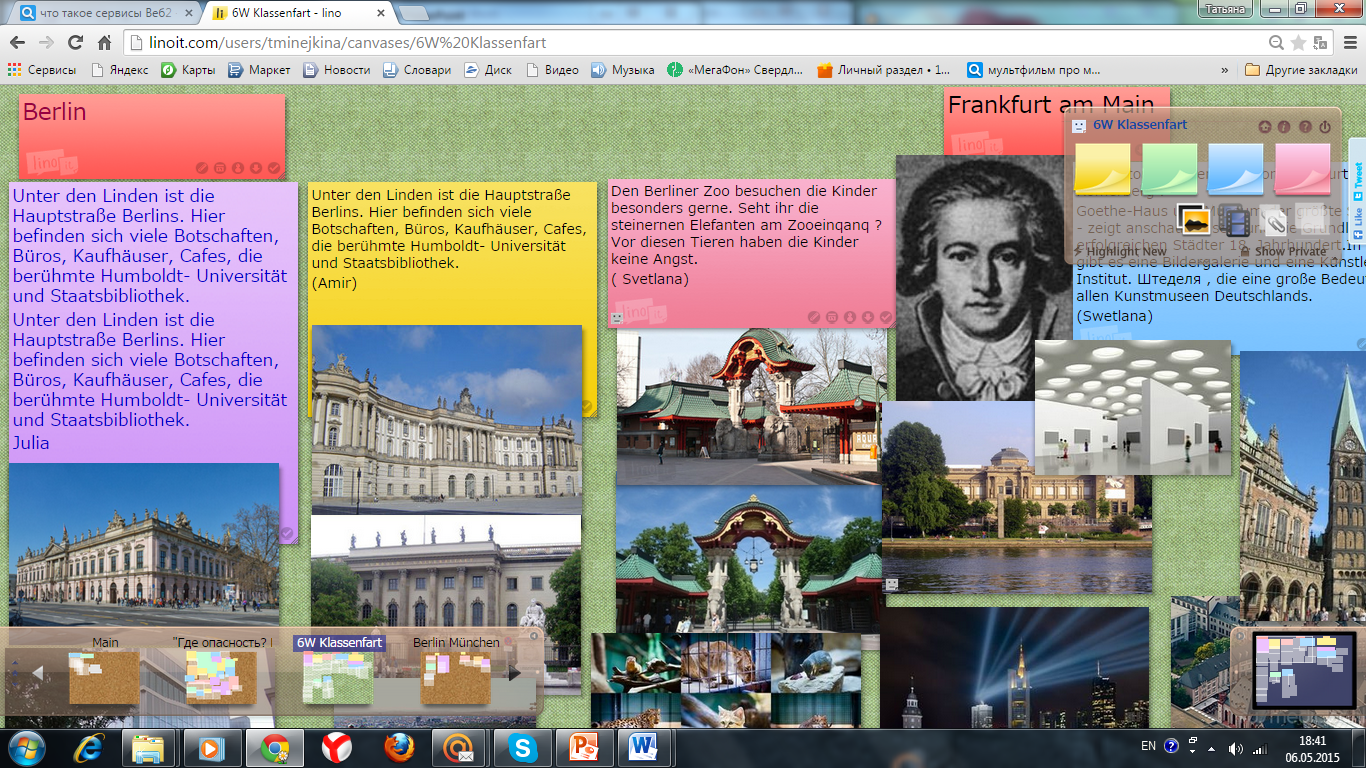Toggle Highlight New in lino palette
Screen dimensions: 1366x768
click(1119, 251)
